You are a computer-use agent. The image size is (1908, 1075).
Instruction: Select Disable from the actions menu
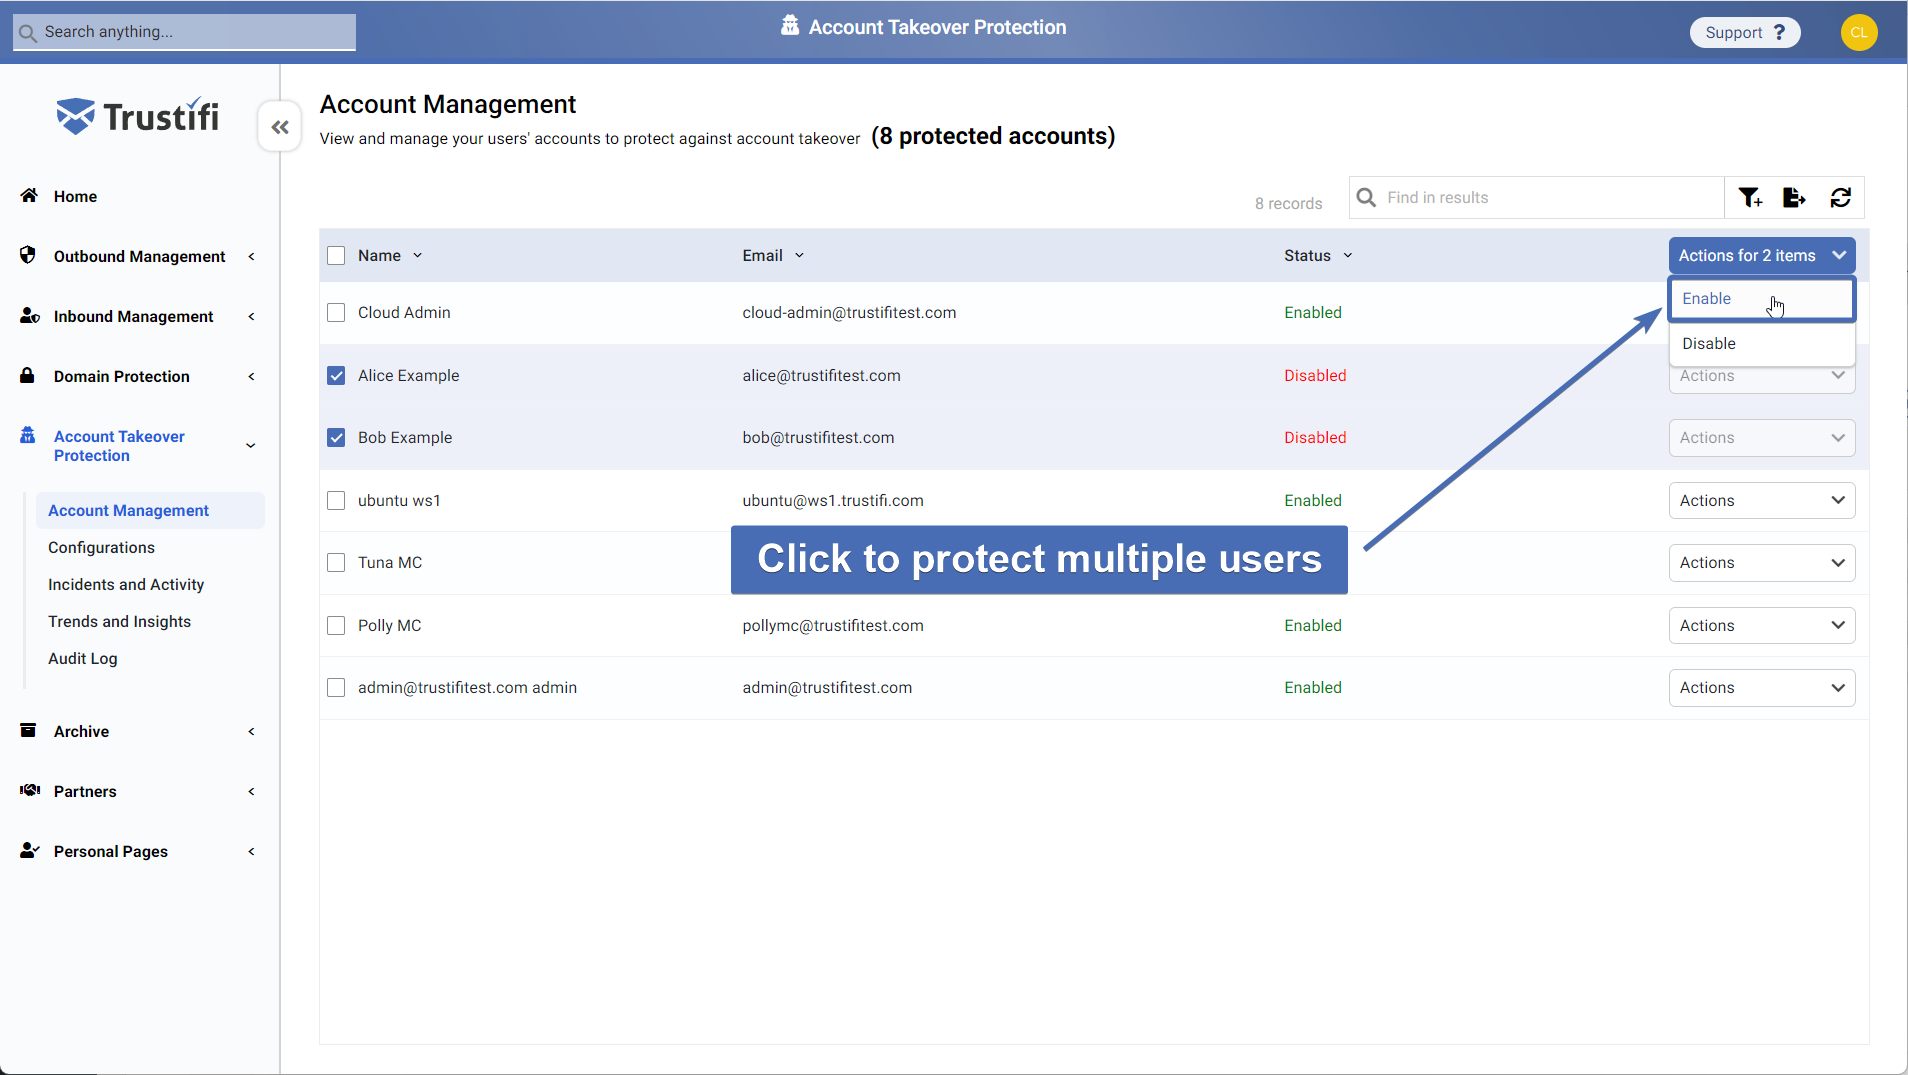coord(1762,343)
